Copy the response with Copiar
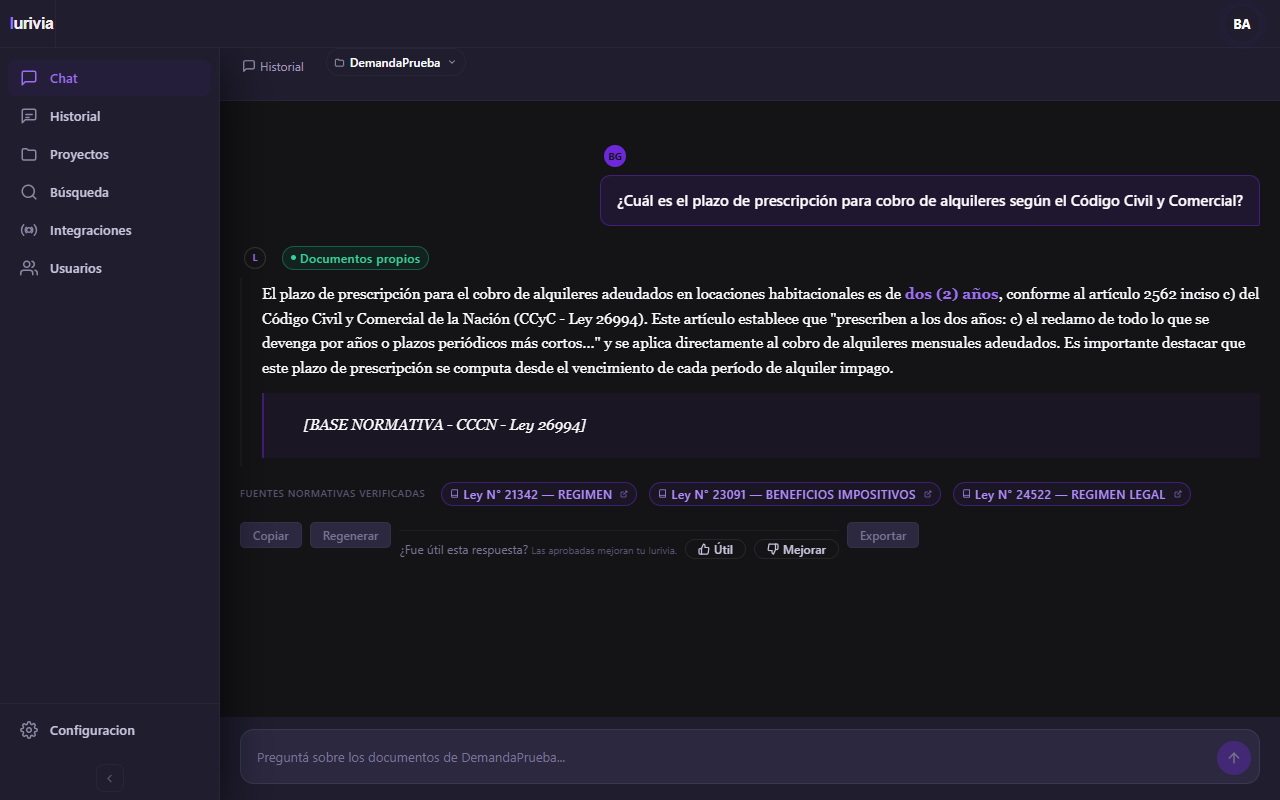Screen dimensions: 1280x800 click(271, 535)
